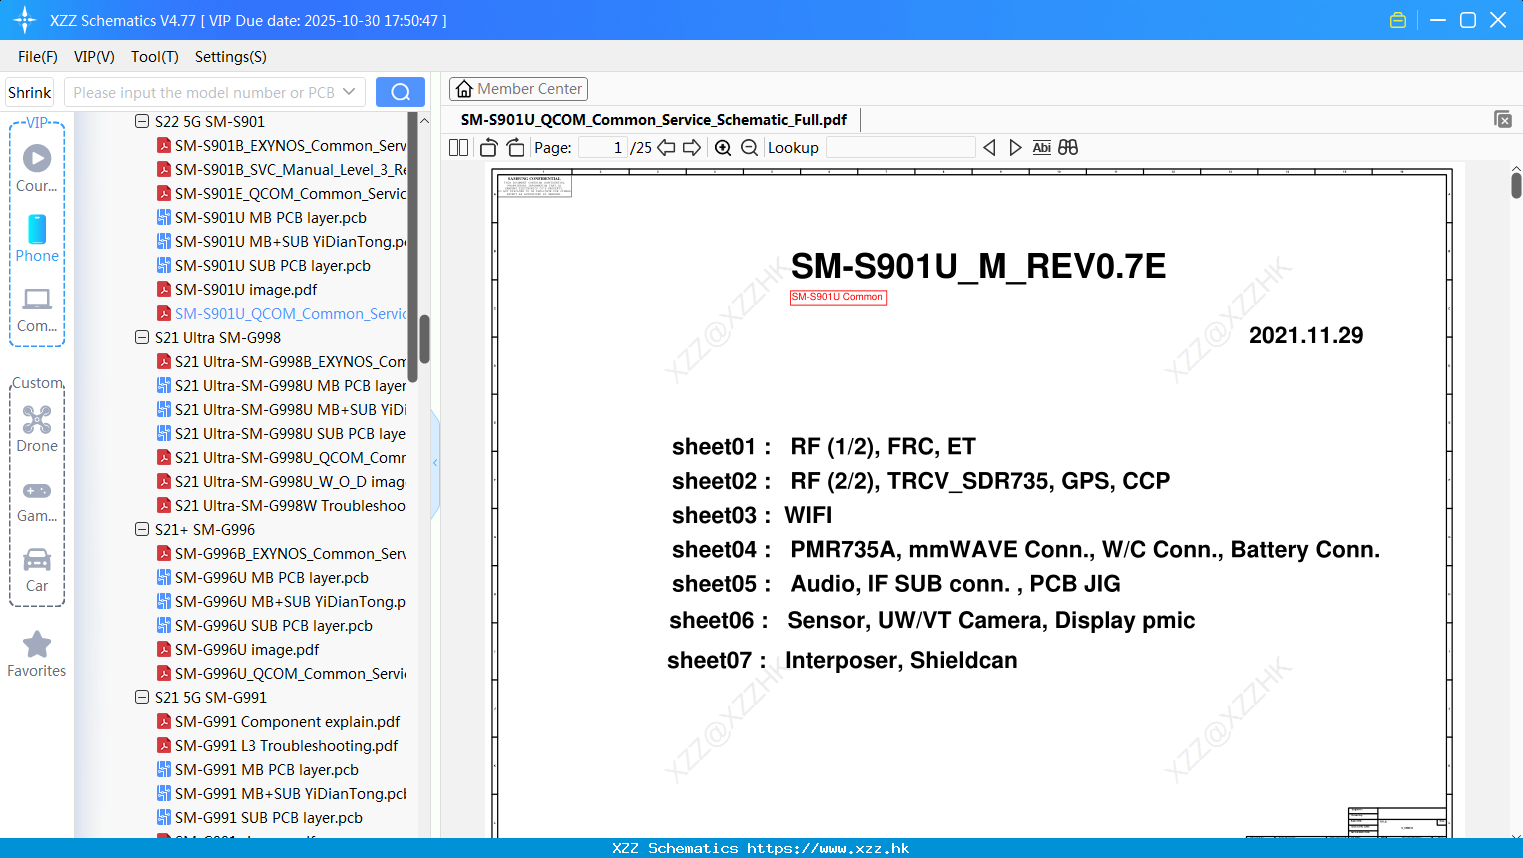Zoom in on the schematic
Image resolution: width=1523 pixels, height=858 pixels.
coord(723,147)
